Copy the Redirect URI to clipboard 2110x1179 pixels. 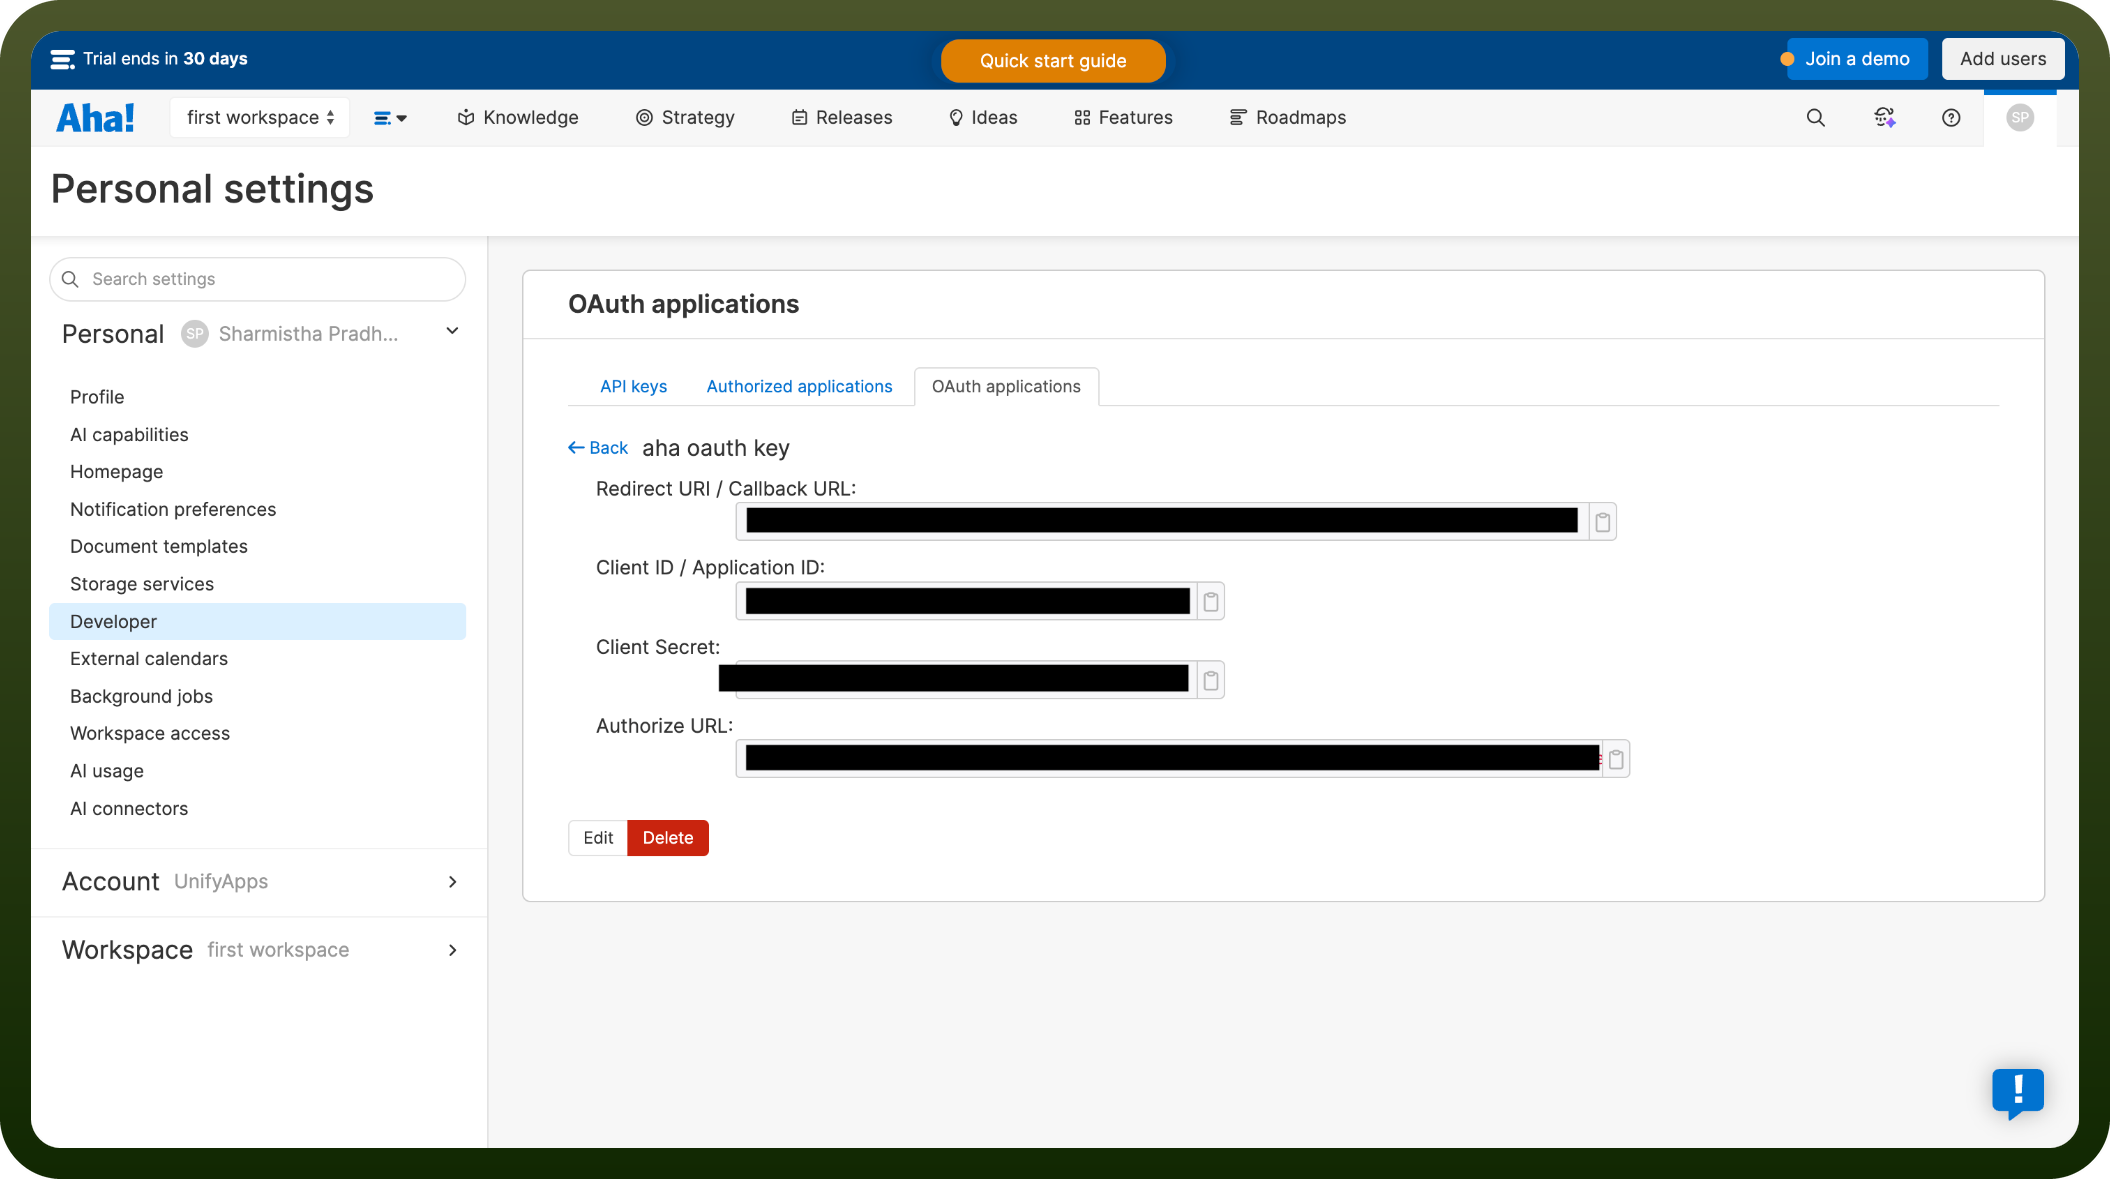pyautogui.click(x=1602, y=522)
